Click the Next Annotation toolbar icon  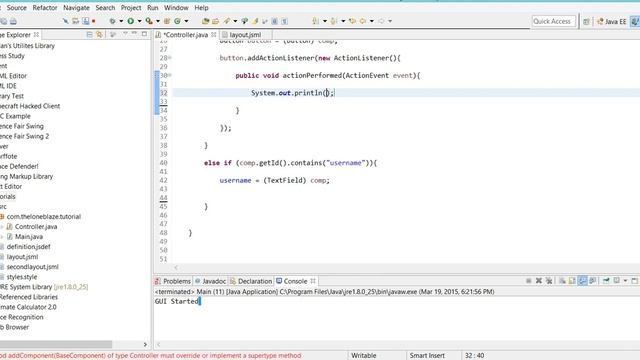pos(316,21)
